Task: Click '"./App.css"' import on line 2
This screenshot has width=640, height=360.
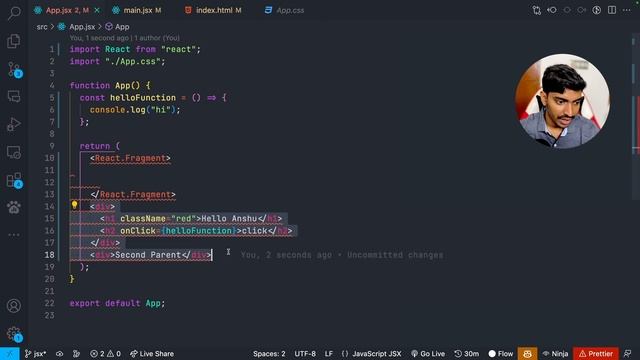Action: tap(133, 62)
